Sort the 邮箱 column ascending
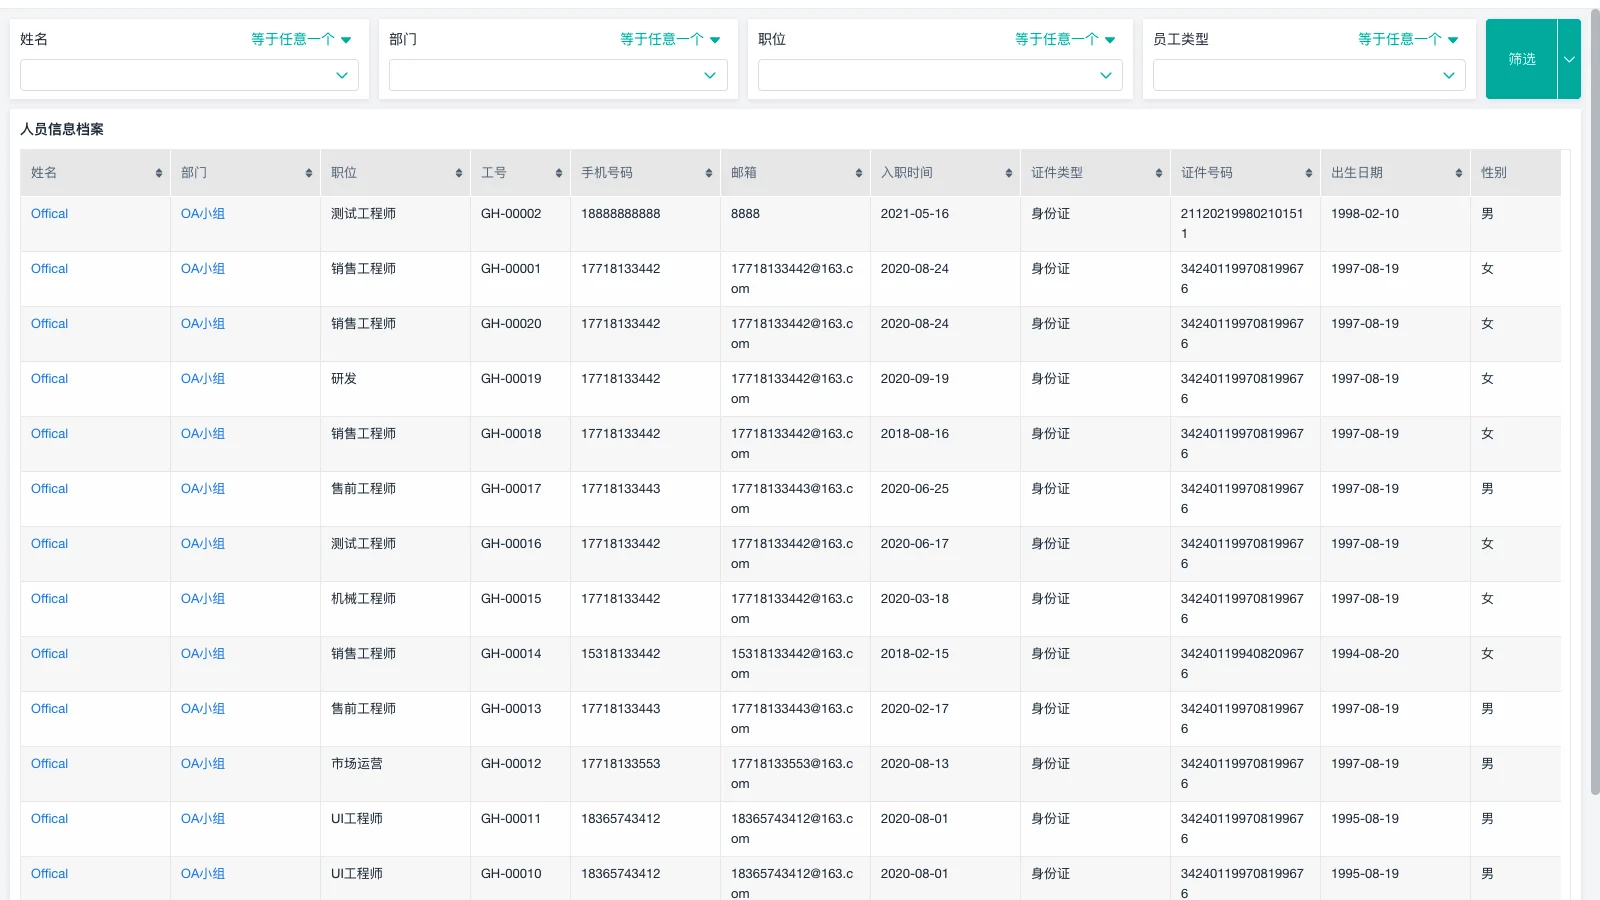This screenshot has height=900, width=1600. pyautogui.click(x=858, y=172)
